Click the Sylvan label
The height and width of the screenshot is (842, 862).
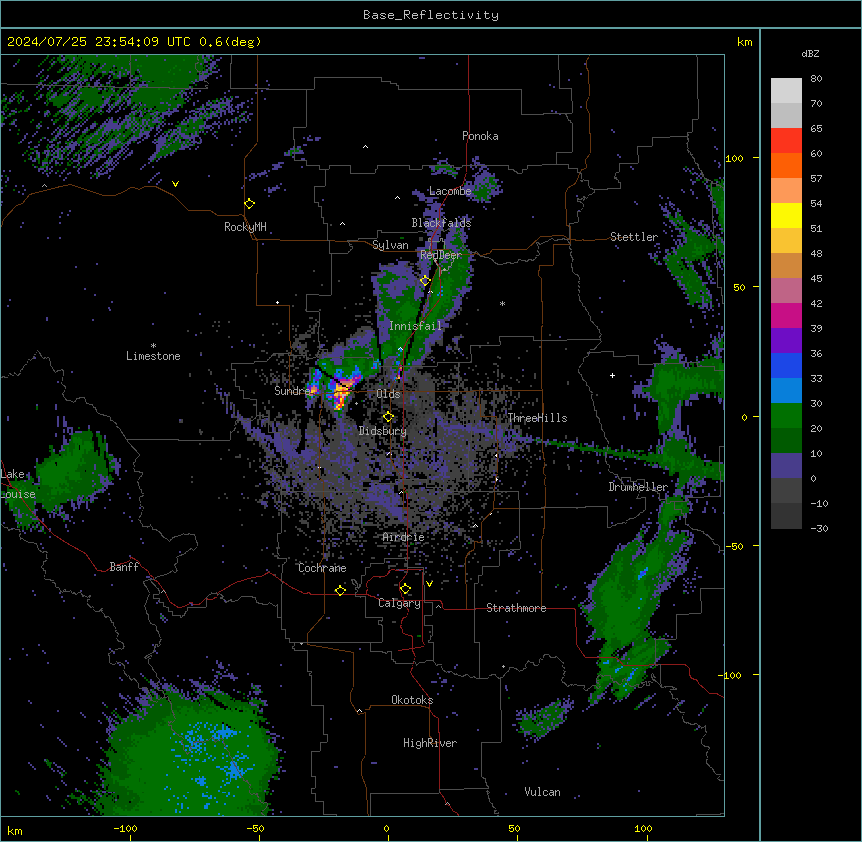pos(390,245)
